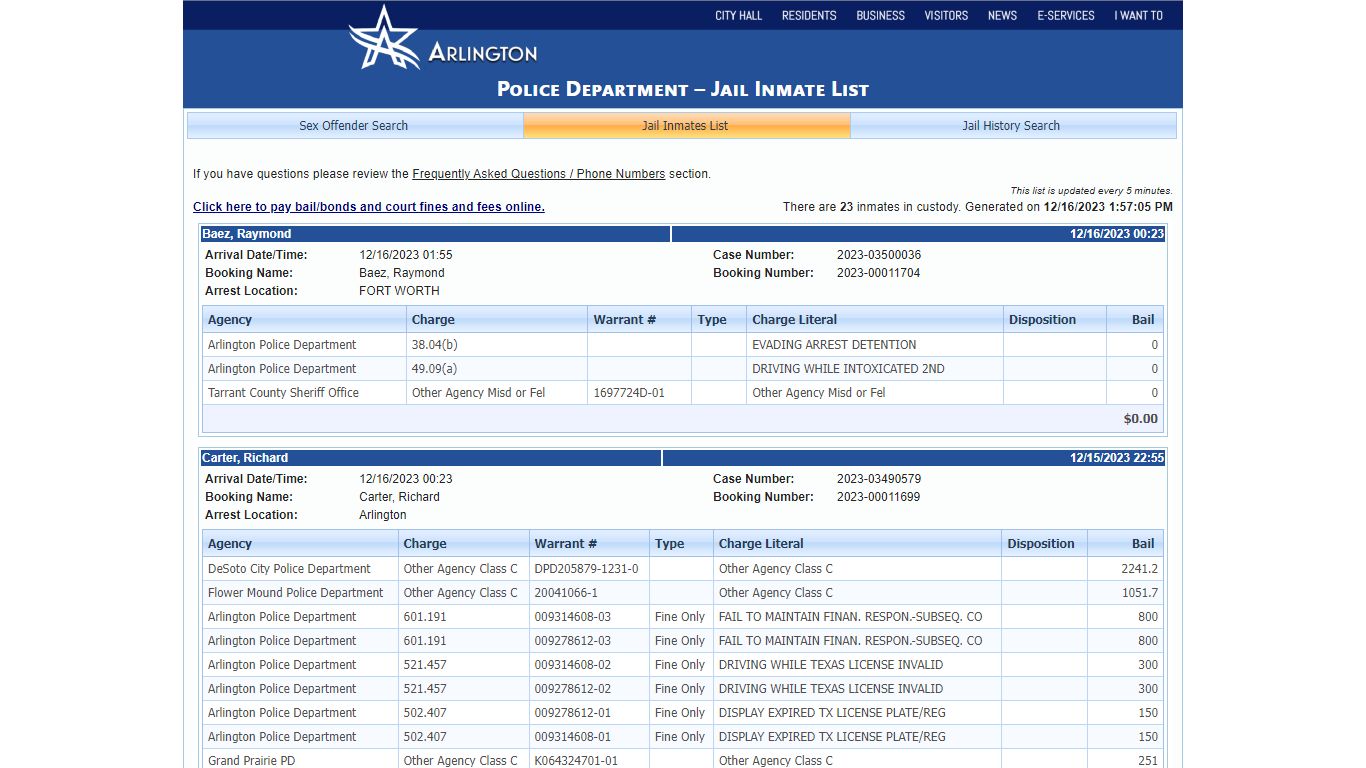Switch to Sex Offender Search tab
Screen dimensions: 1366x768
[x=354, y=125]
